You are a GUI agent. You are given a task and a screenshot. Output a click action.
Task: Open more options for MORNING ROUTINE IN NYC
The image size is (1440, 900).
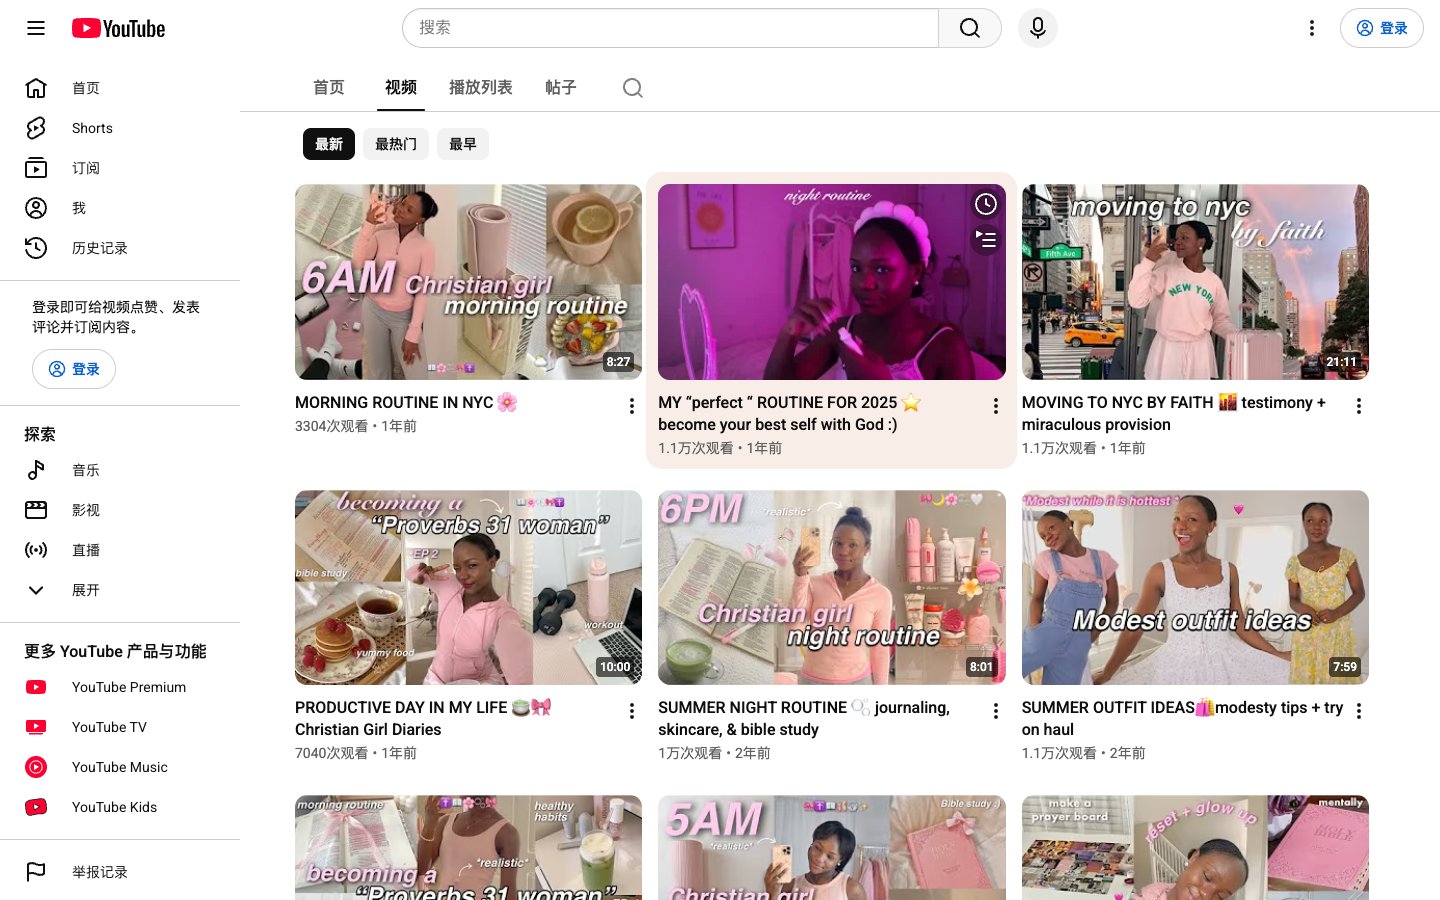632,406
